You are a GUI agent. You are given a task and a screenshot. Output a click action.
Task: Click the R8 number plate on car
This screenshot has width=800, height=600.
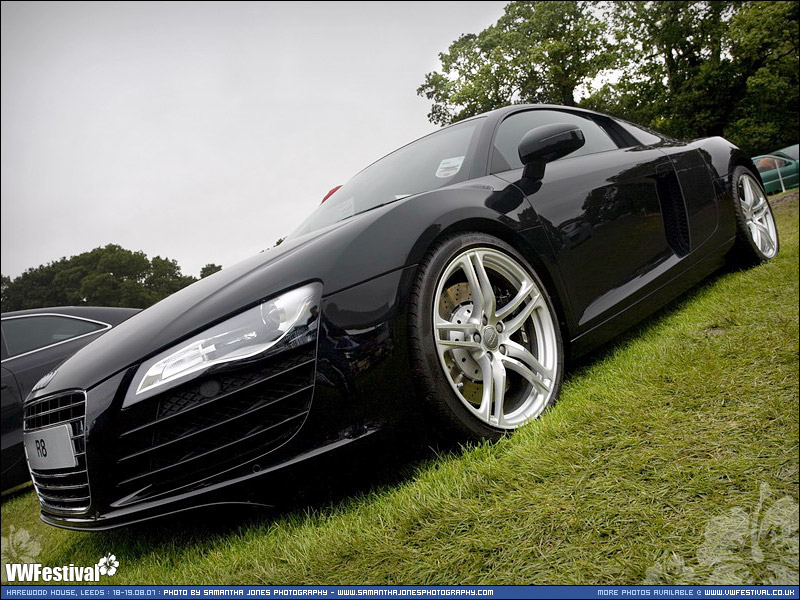pyautogui.click(x=51, y=447)
